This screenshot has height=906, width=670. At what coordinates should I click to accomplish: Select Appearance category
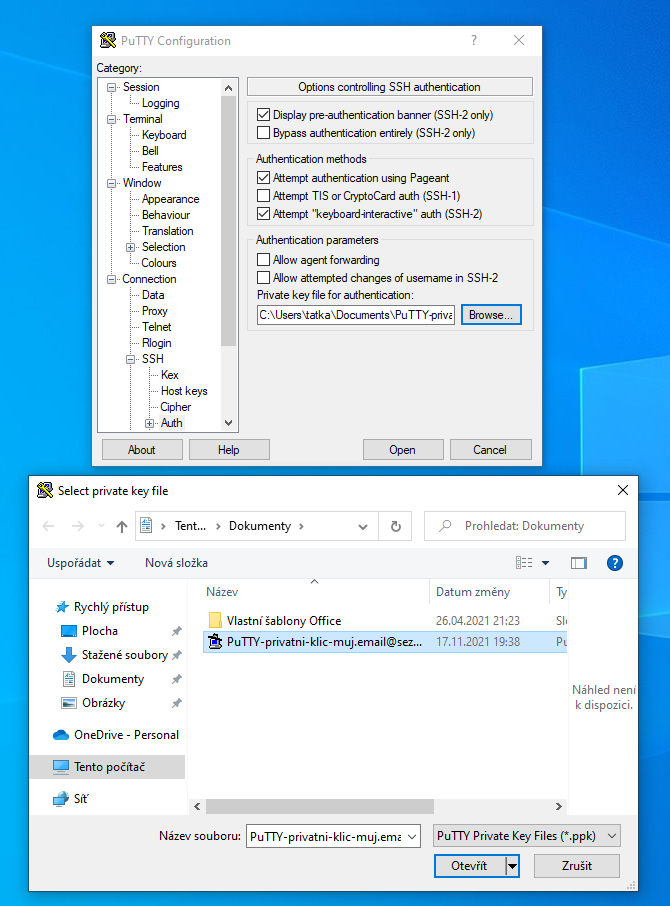(170, 199)
